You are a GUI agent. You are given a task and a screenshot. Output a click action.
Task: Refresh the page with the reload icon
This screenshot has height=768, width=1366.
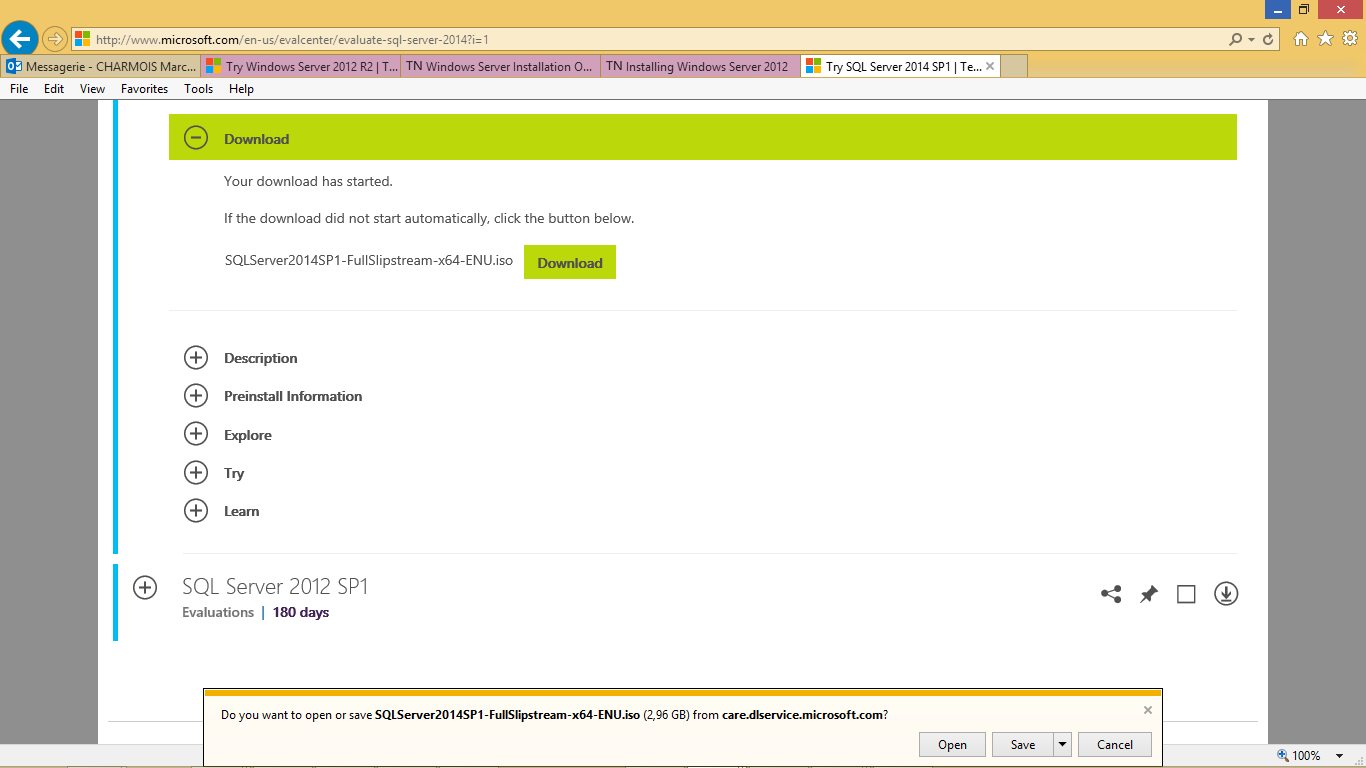(1269, 39)
